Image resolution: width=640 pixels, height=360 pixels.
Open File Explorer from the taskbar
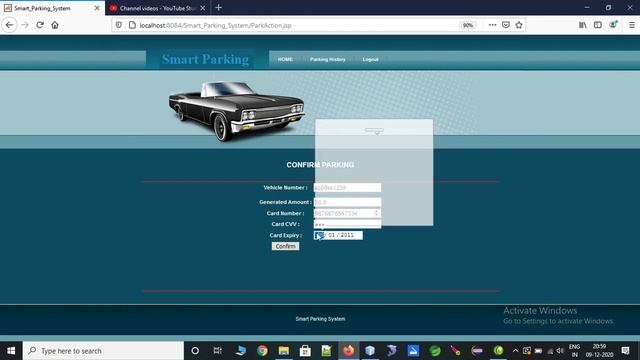pyautogui.click(x=284, y=351)
